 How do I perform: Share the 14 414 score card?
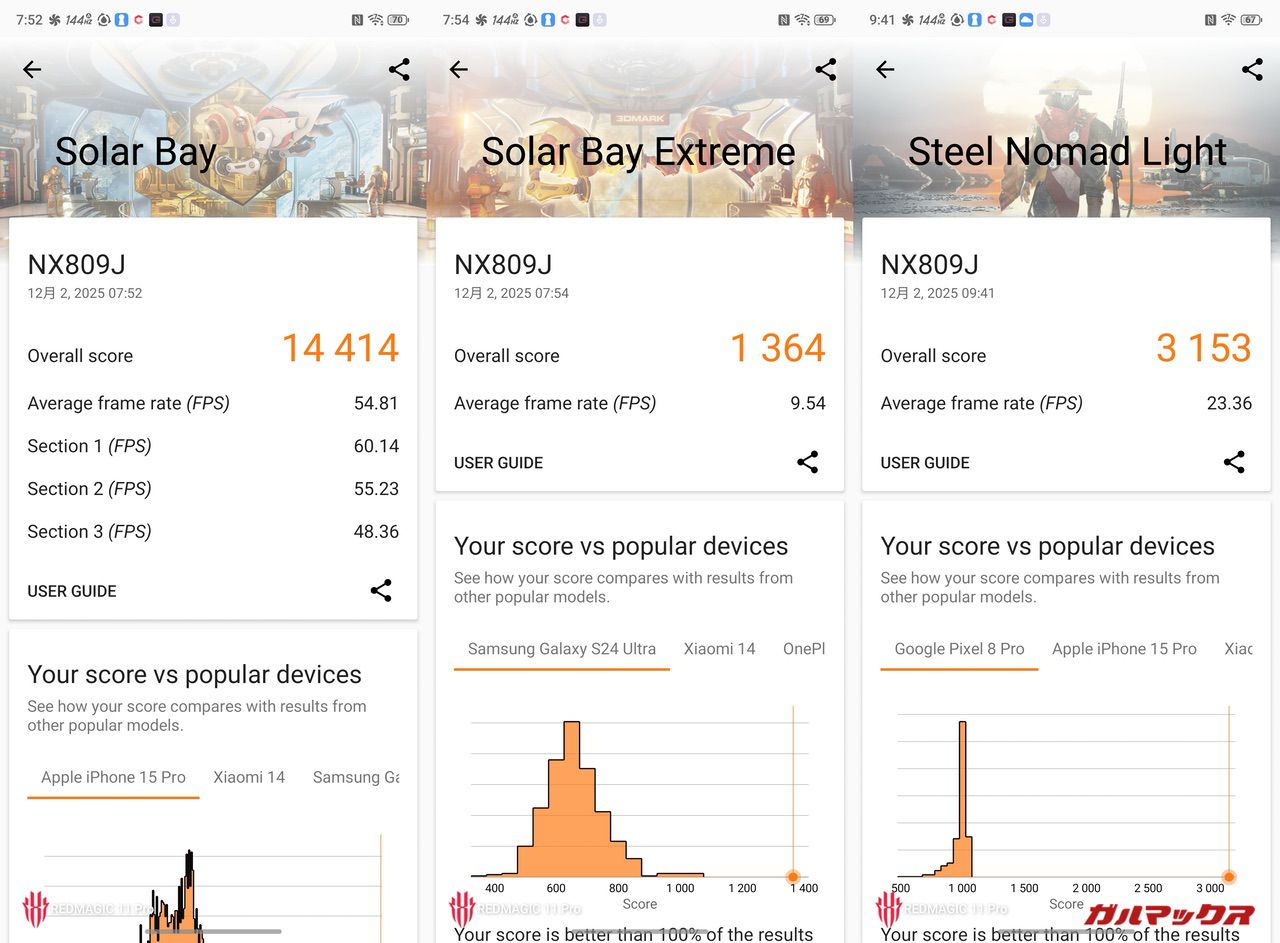[381, 590]
